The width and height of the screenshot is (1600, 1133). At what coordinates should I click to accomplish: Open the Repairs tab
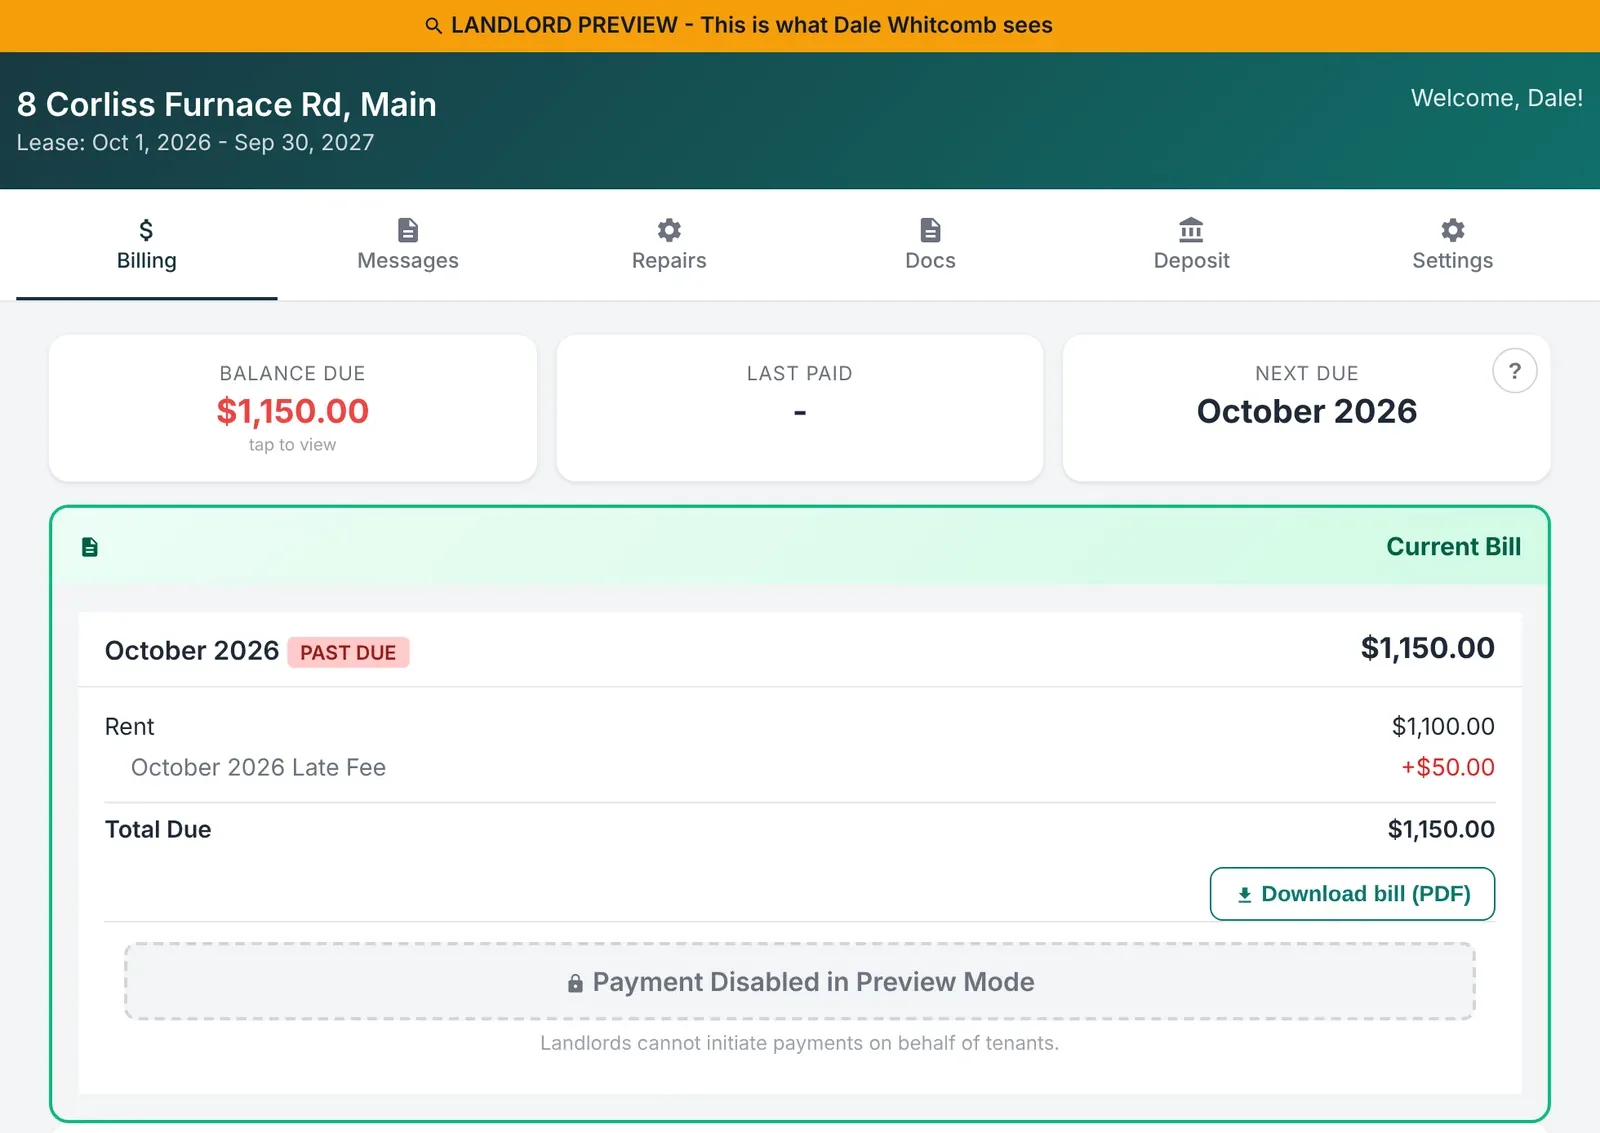coord(669,245)
